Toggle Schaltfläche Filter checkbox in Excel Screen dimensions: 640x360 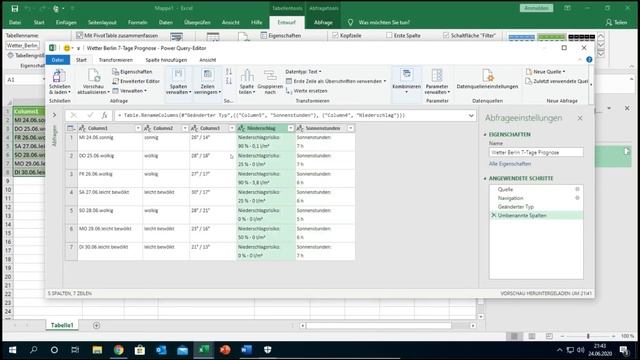coord(446,36)
